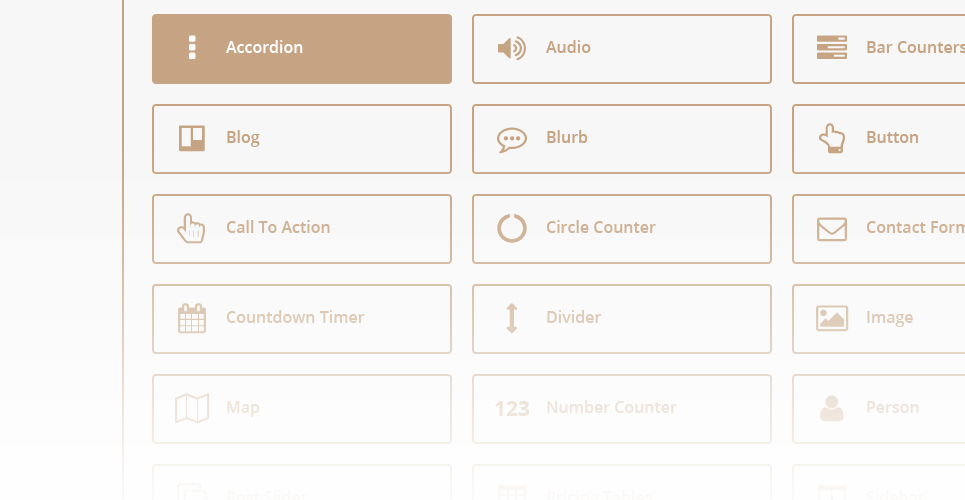
Task: Click the Contact Form envelope icon
Action: pos(831,229)
